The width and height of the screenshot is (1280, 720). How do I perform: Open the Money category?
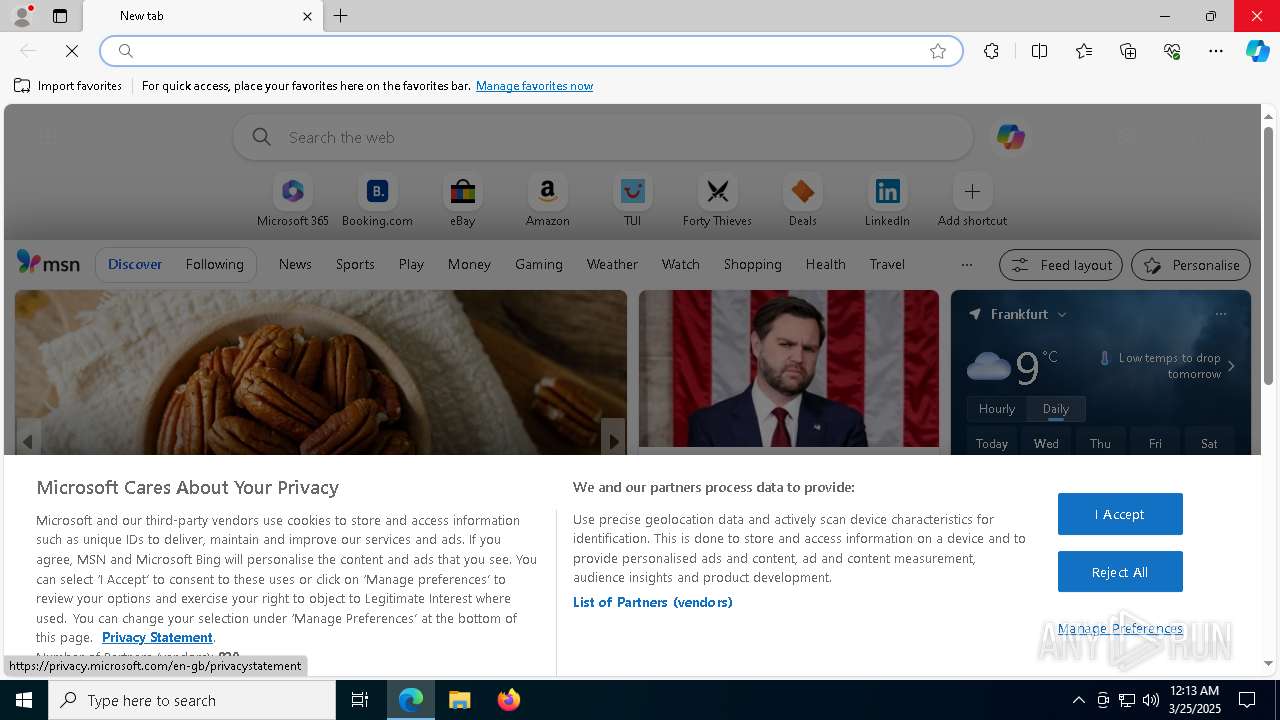point(469,264)
